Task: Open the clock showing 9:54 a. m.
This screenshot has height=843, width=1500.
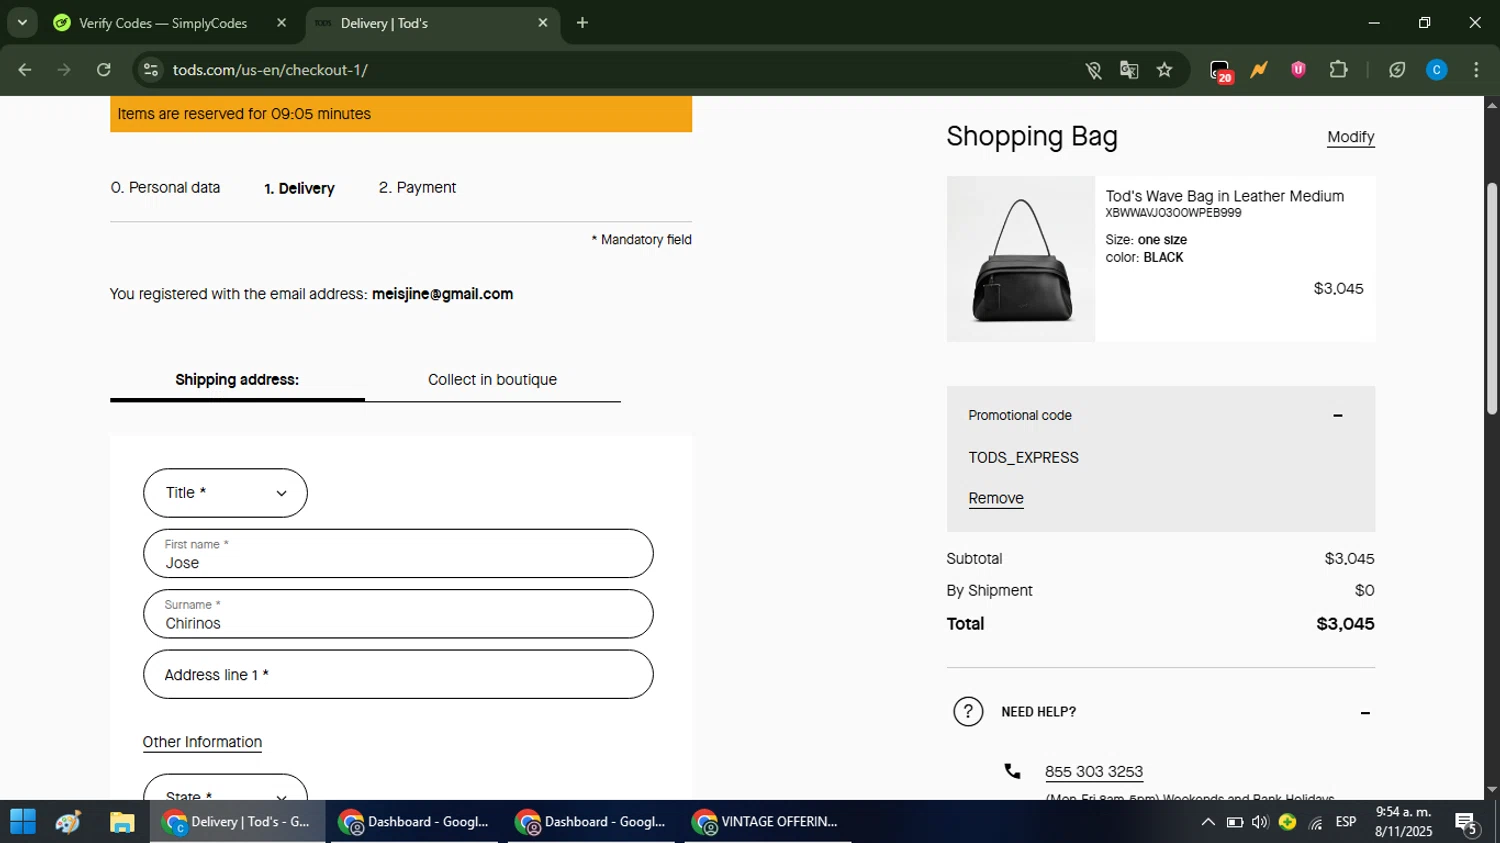Action: [1403, 822]
